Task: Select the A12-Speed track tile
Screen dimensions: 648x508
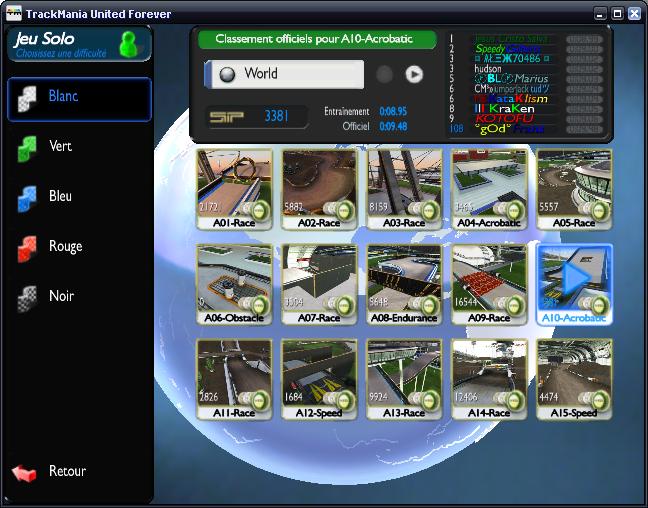Action: [x=319, y=374]
